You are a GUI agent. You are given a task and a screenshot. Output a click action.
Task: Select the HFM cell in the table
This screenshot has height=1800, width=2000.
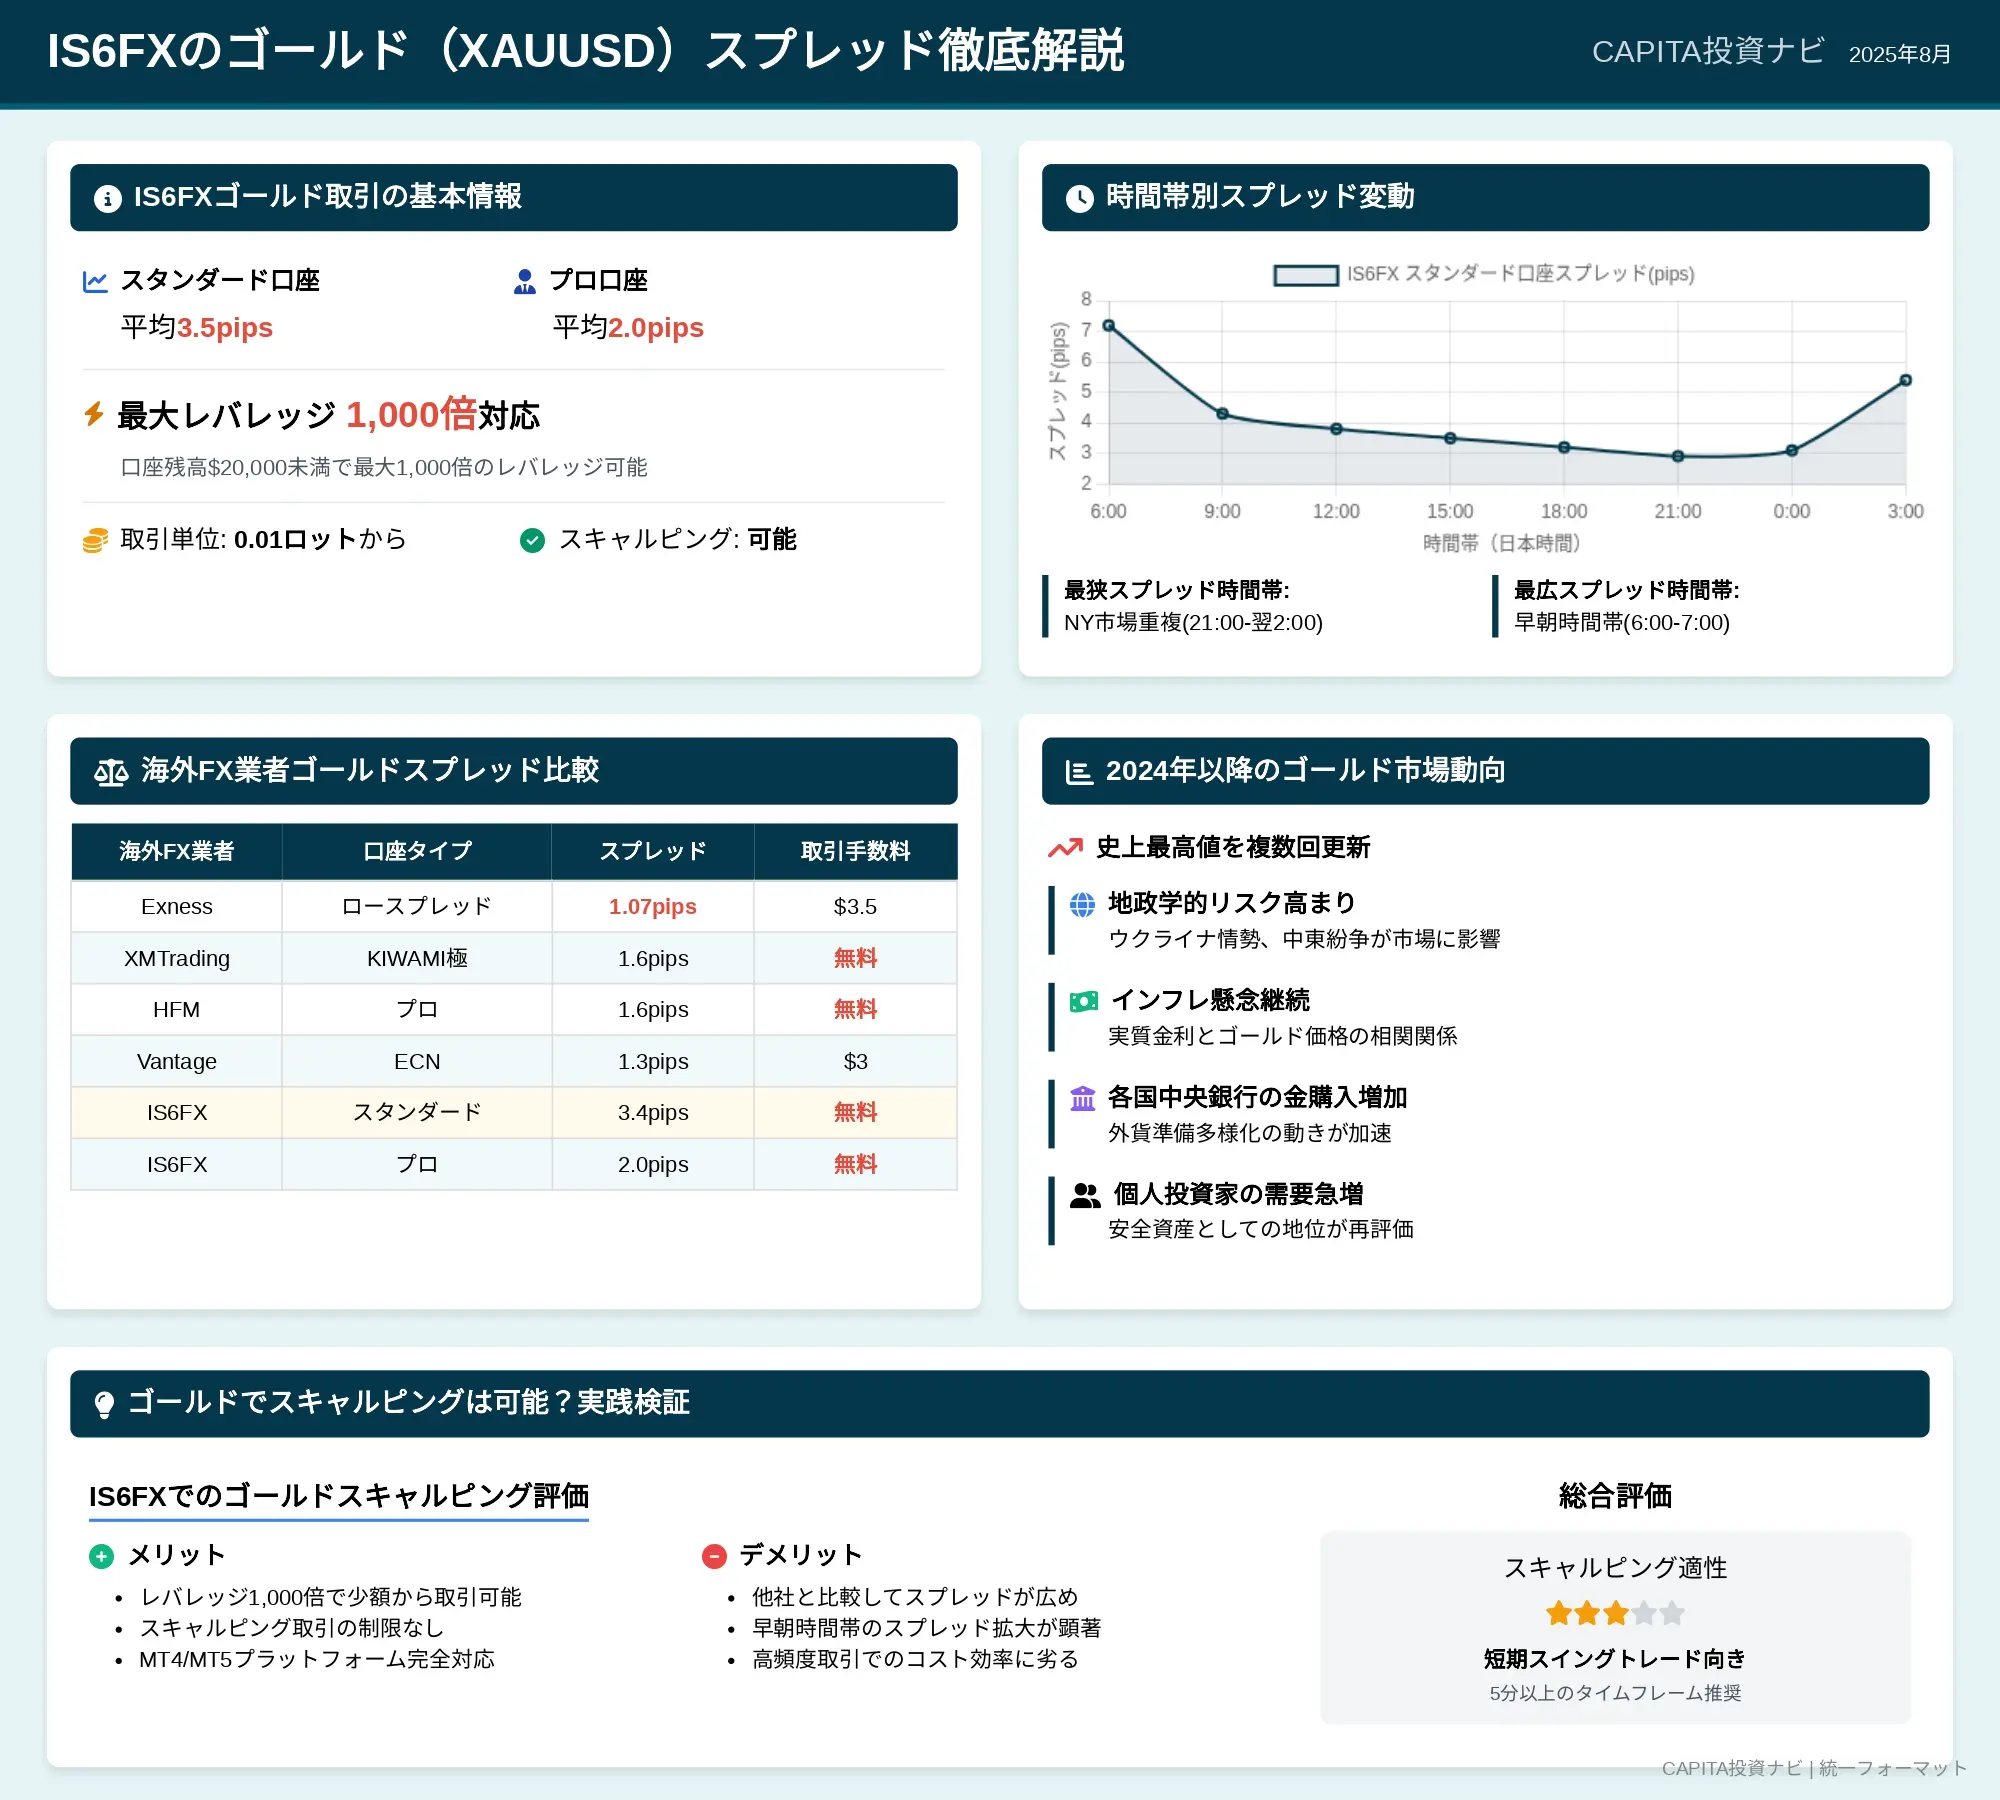coord(177,1009)
